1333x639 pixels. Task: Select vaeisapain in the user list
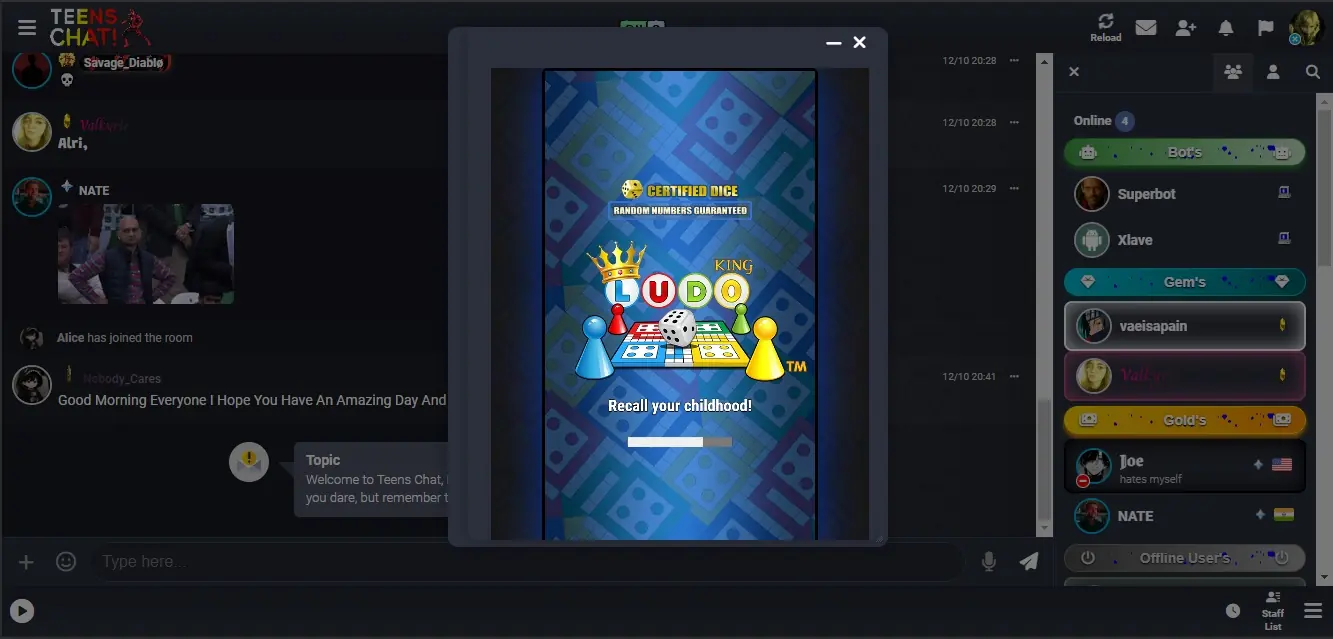coord(1185,326)
